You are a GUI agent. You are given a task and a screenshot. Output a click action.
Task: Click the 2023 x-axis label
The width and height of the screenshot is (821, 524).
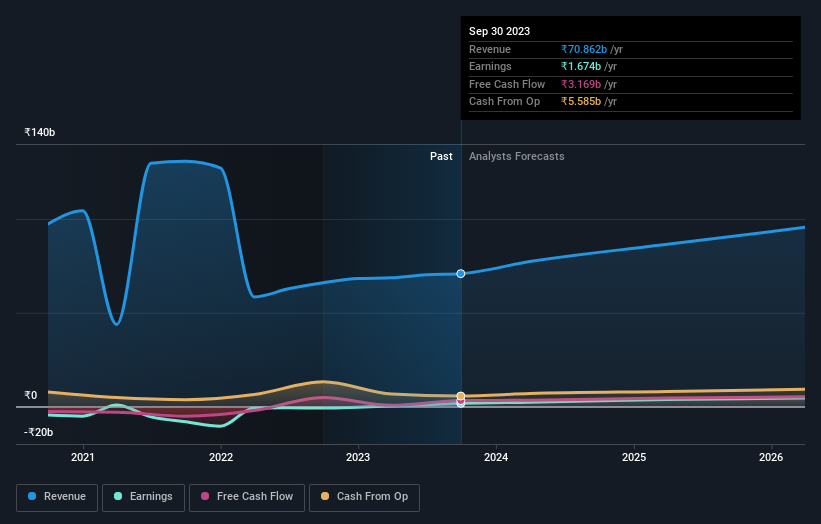(358, 457)
